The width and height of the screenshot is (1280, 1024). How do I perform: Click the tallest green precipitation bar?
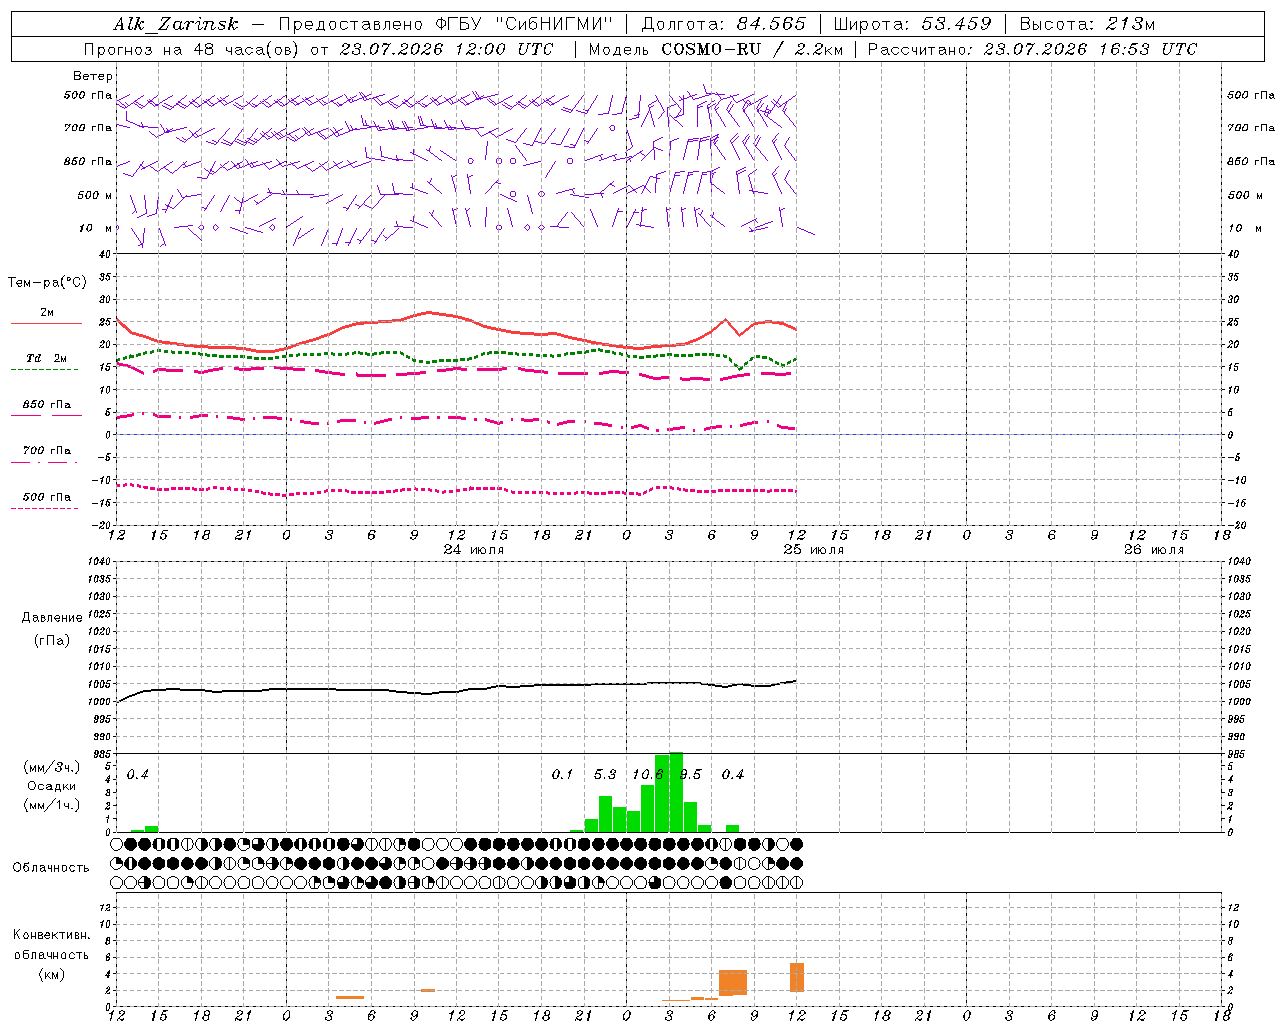676,792
